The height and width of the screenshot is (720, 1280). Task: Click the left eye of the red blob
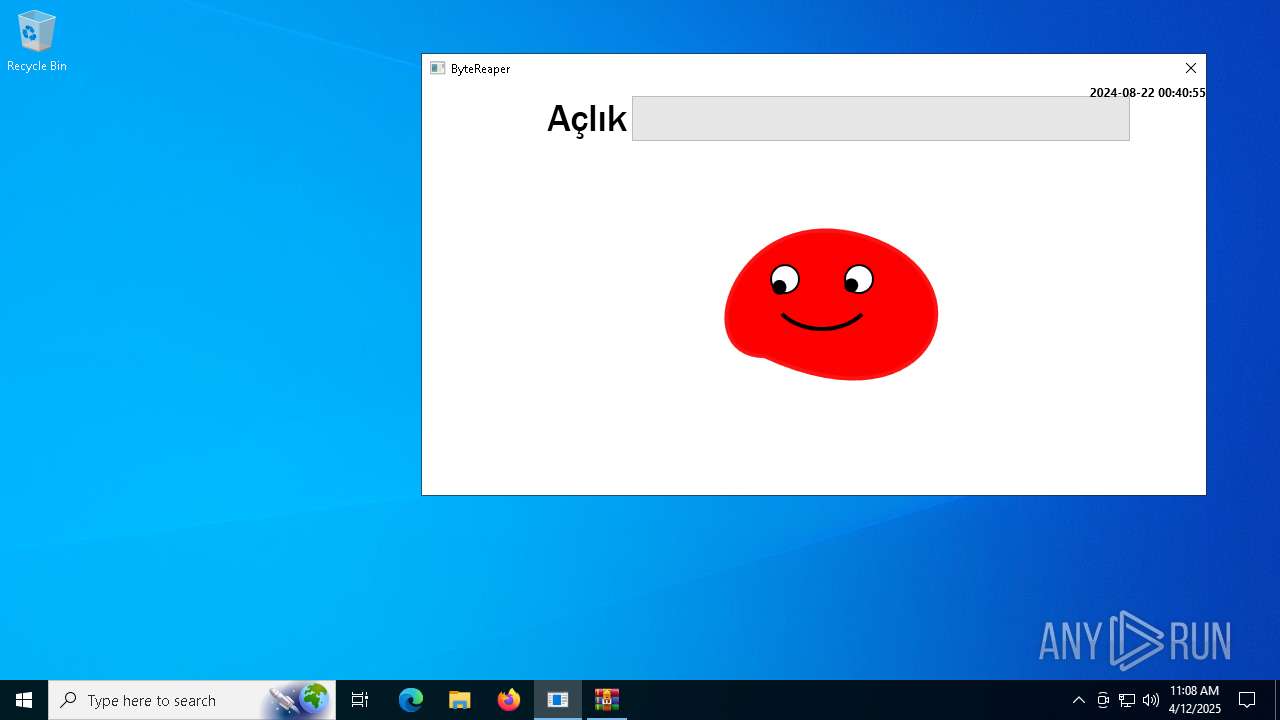coord(785,279)
